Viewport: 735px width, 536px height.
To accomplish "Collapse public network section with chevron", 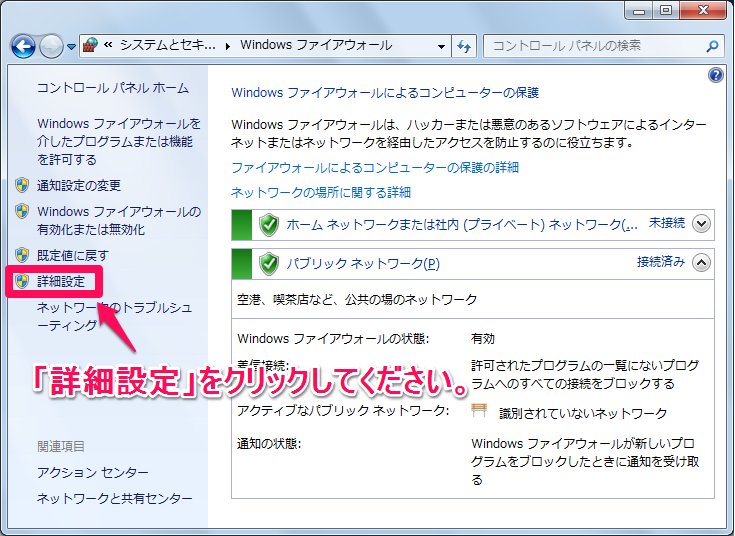I will (702, 263).
